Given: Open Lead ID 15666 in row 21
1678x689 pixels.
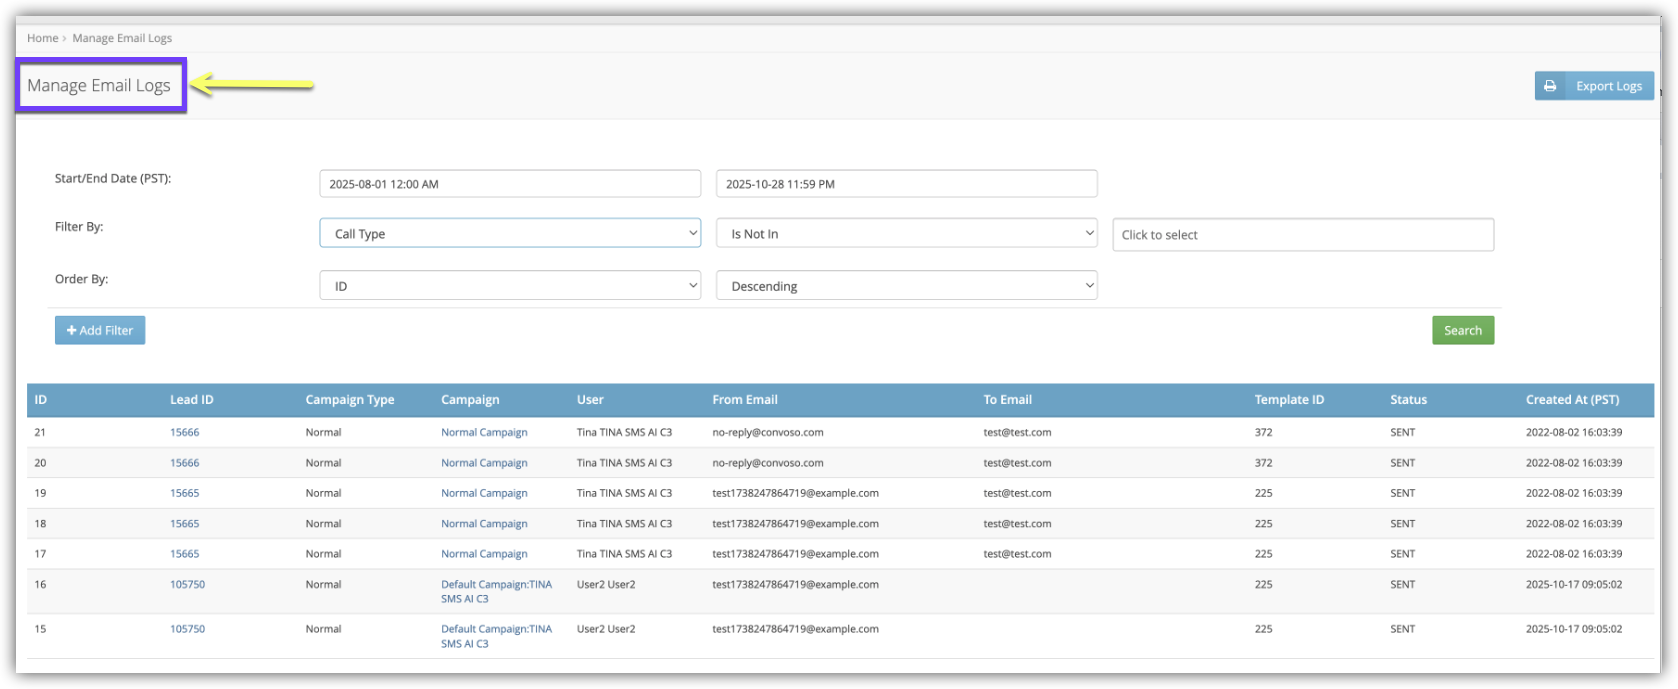Looking at the screenshot, I should click(x=184, y=433).
